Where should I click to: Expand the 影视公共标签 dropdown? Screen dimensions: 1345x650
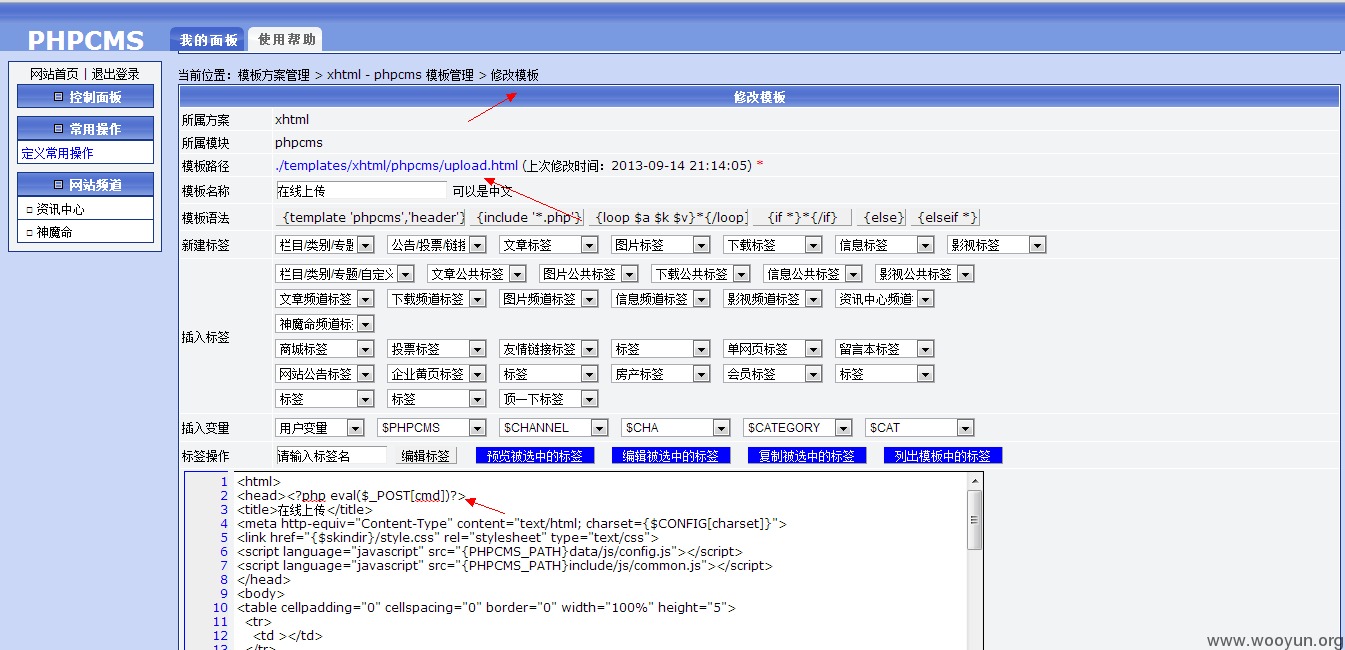click(x=925, y=274)
